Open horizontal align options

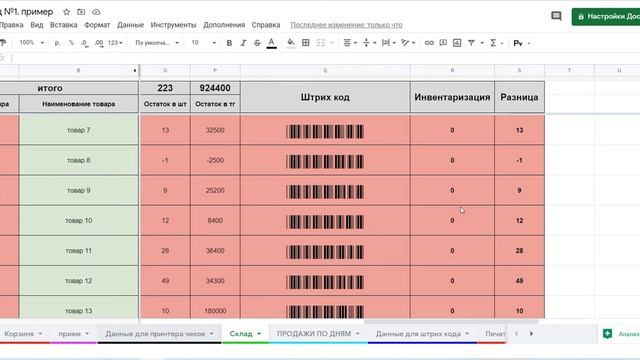tap(350, 42)
